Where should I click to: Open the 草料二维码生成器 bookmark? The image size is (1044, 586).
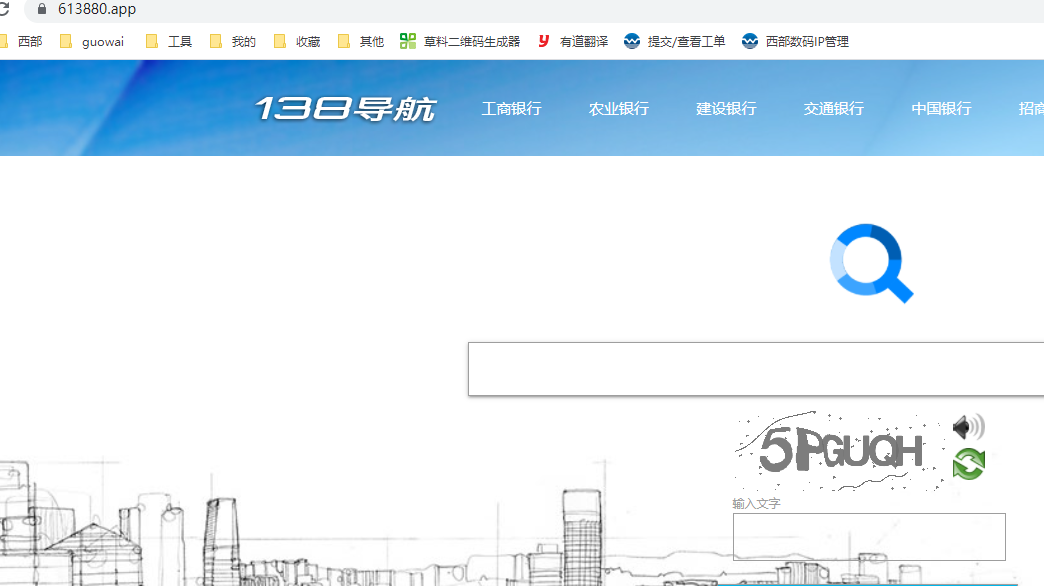[460, 41]
